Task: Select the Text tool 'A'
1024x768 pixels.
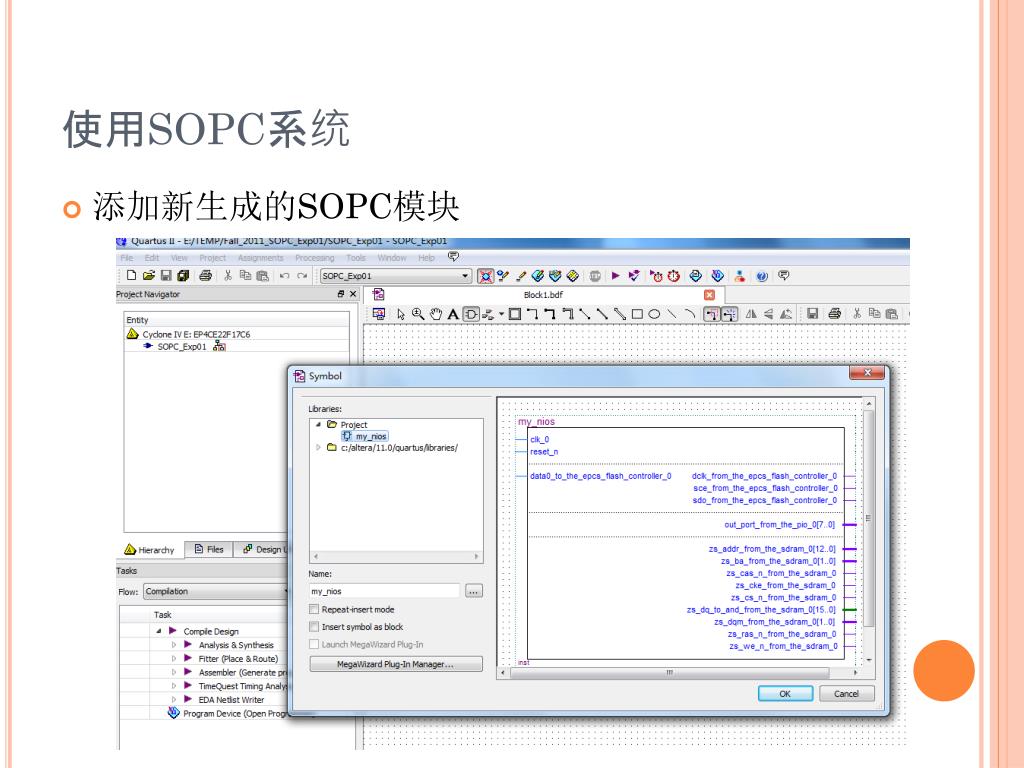Action: point(453,314)
